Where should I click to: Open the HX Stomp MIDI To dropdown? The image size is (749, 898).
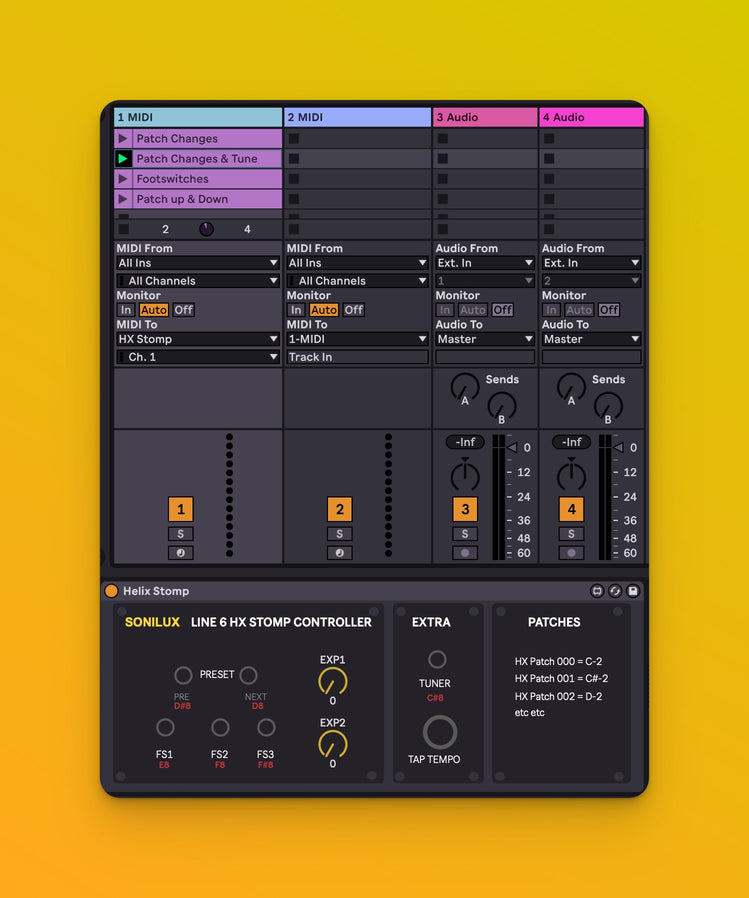point(197,339)
